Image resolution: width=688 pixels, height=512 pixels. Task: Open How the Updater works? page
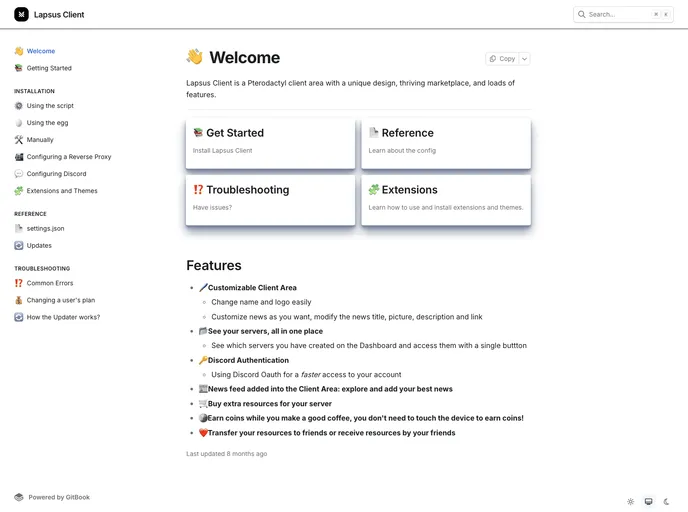(63, 317)
